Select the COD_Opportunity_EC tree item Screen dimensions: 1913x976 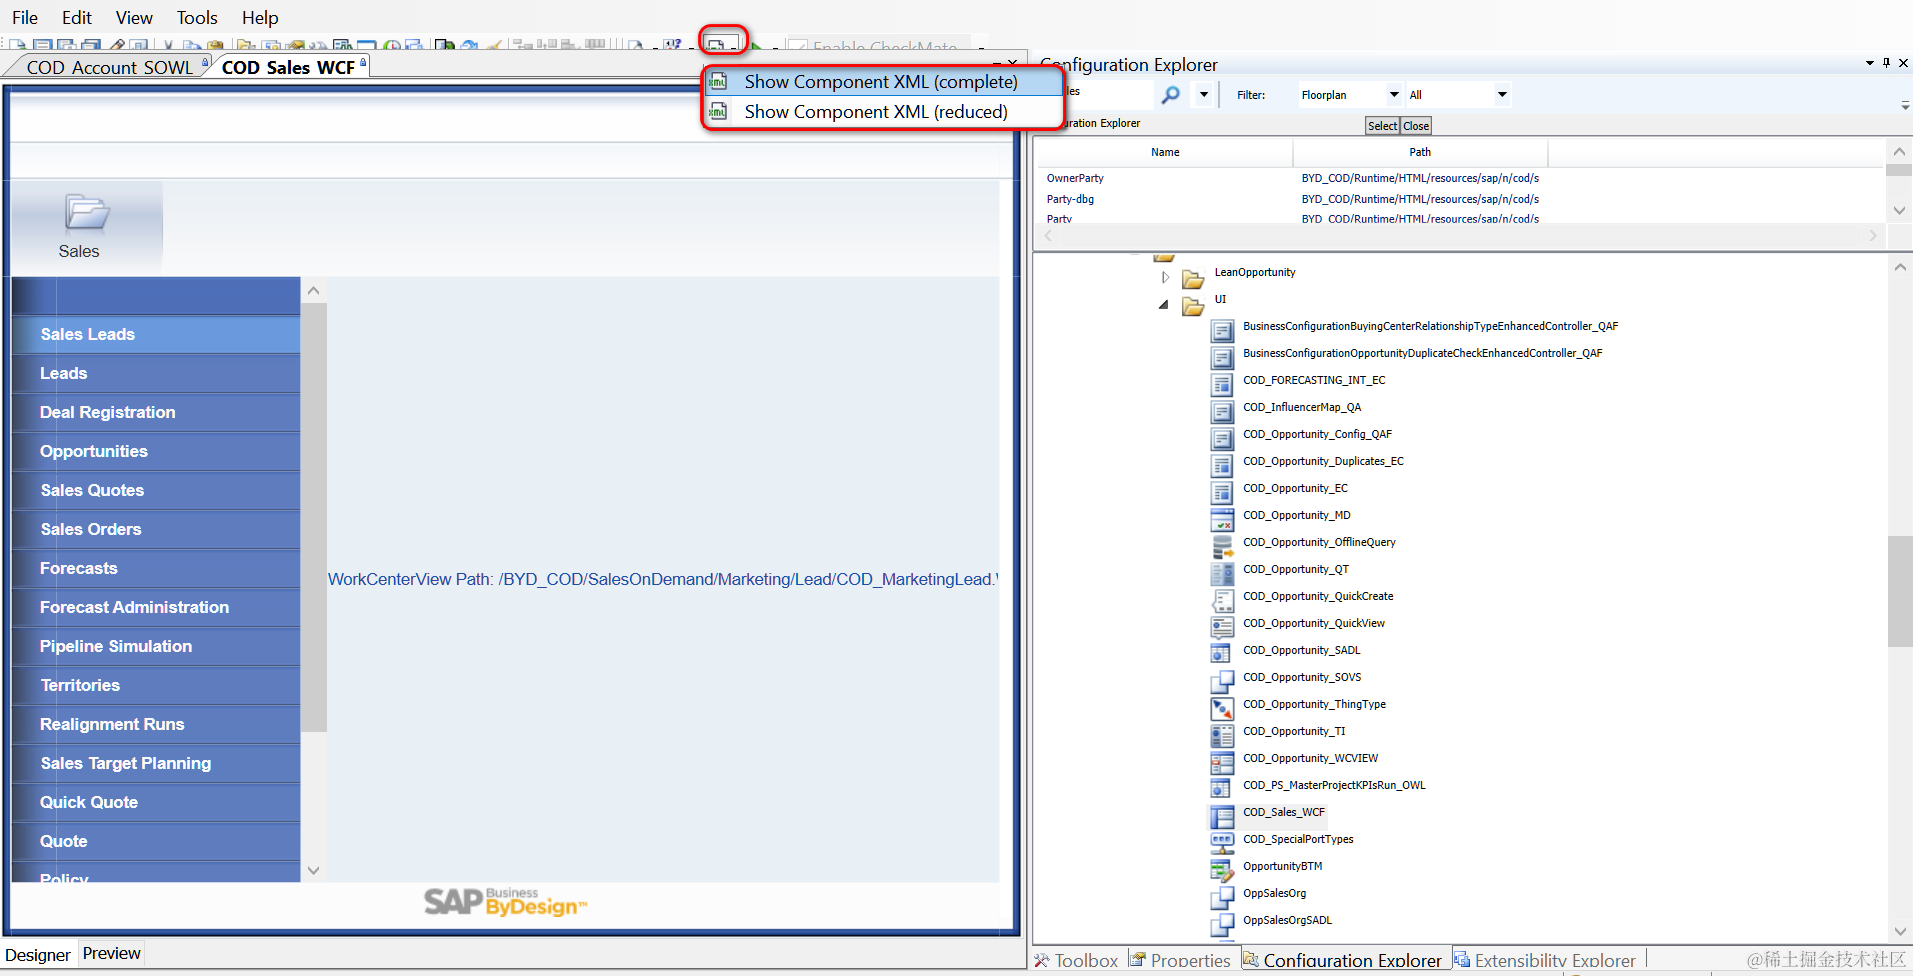click(1295, 488)
